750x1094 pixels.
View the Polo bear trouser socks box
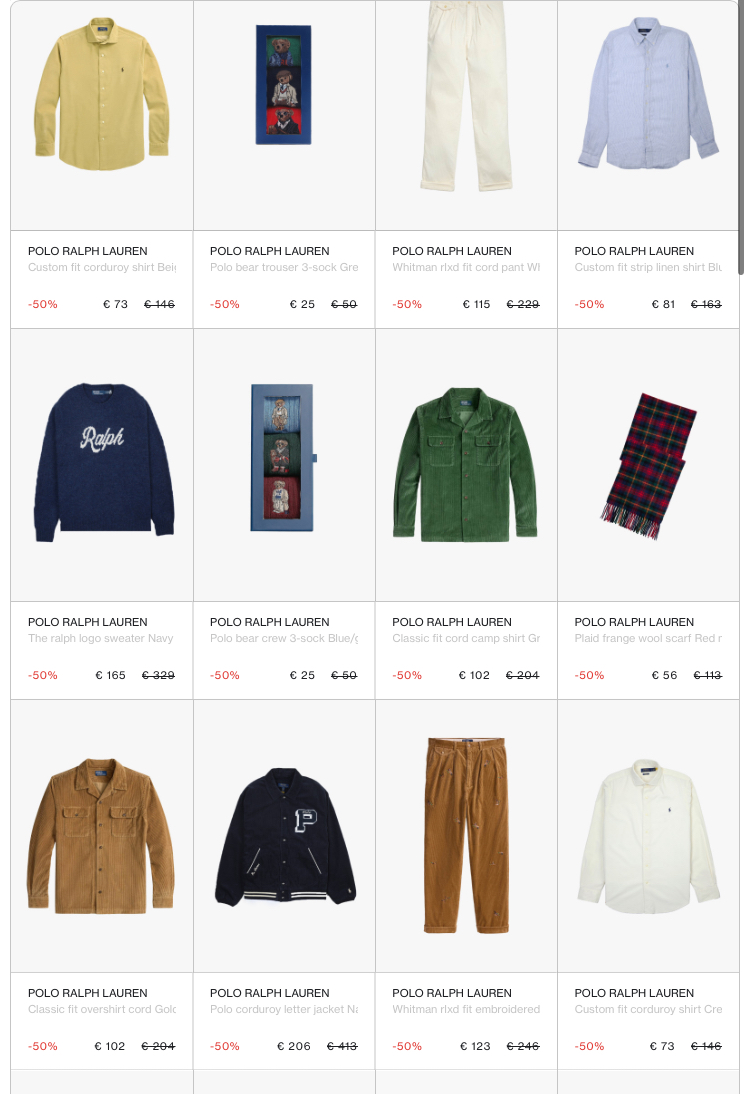click(283, 85)
